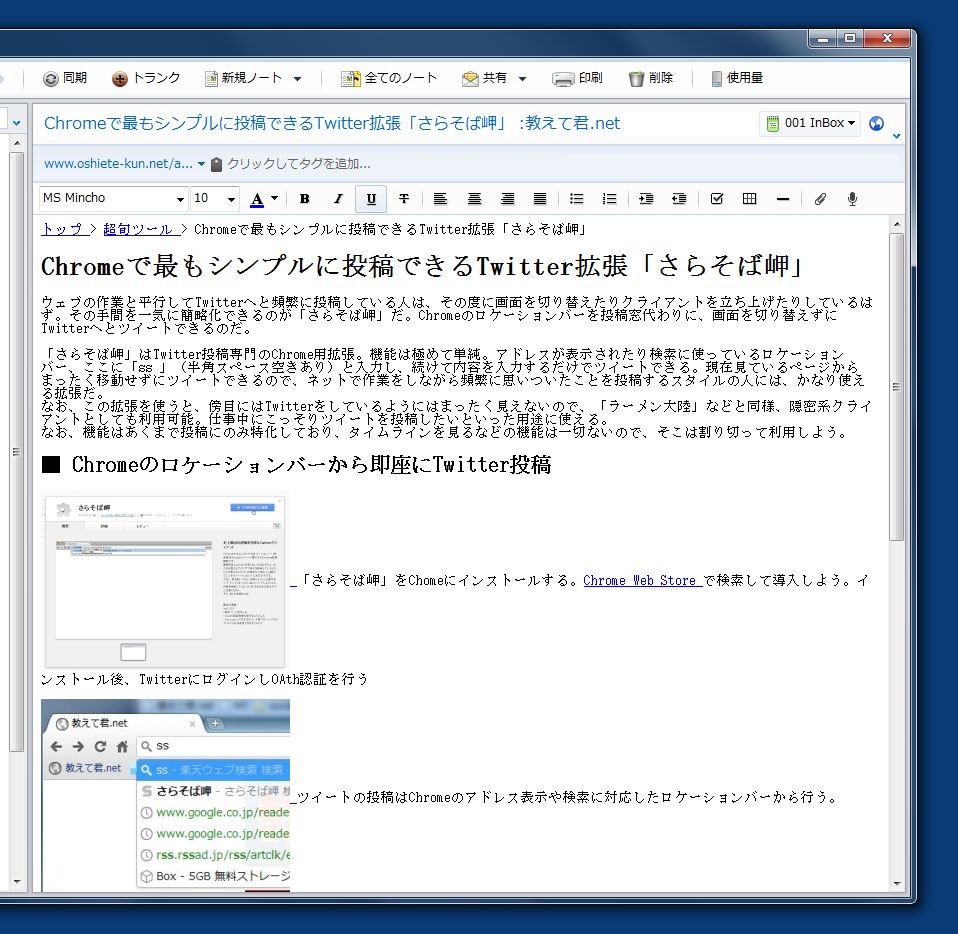The width and height of the screenshot is (958, 934).
Task: Click the left panel scroll down arrow
Action: (x=17, y=882)
